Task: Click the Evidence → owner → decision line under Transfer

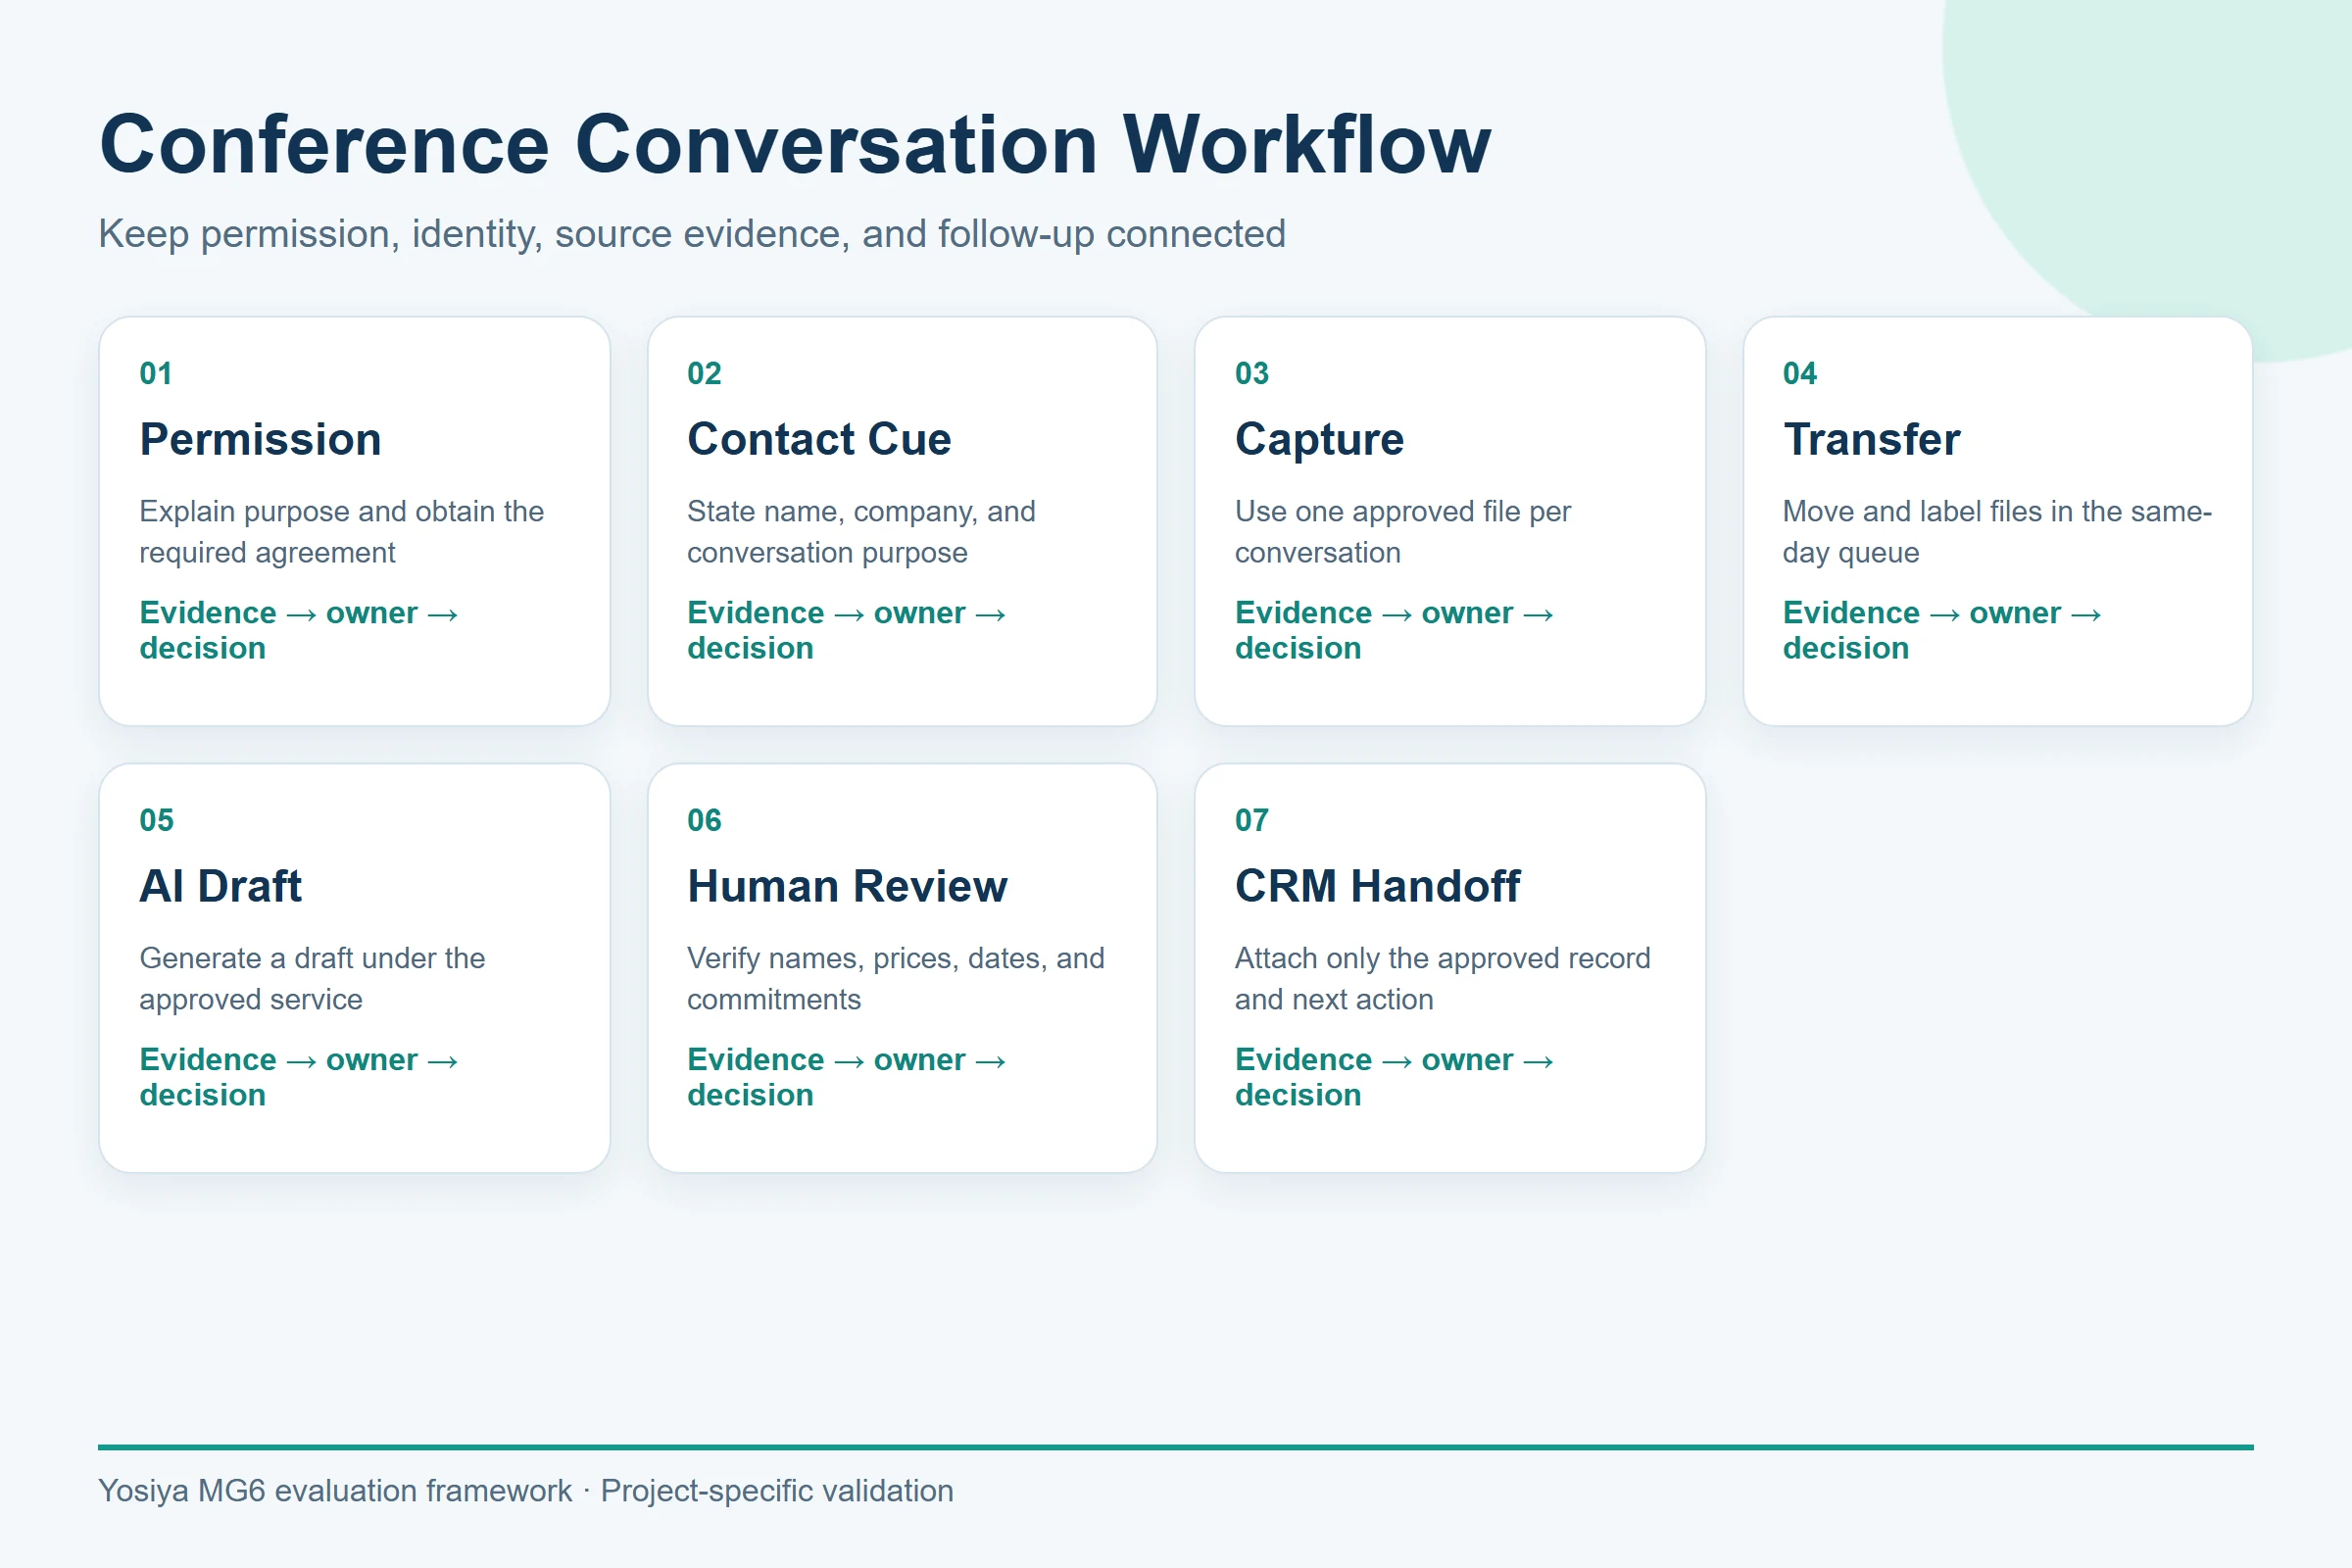Action: [x=1943, y=630]
